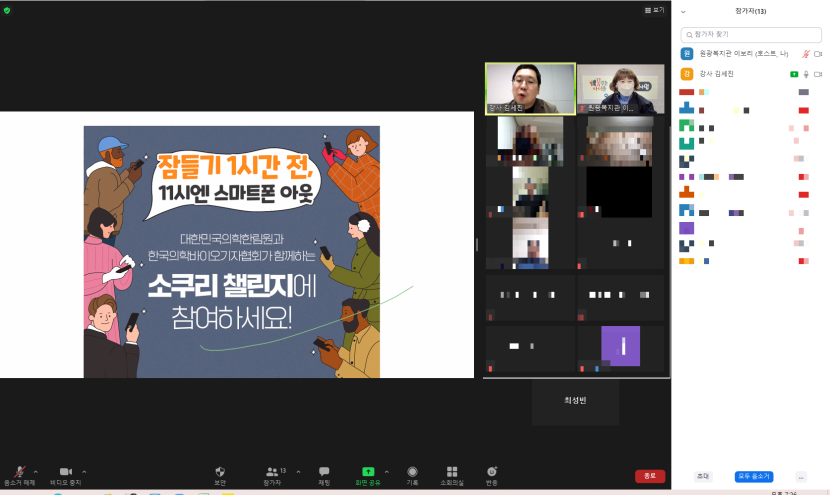
Task: Click the green 화면 공유 share screen icon
Action: [368, 472]
